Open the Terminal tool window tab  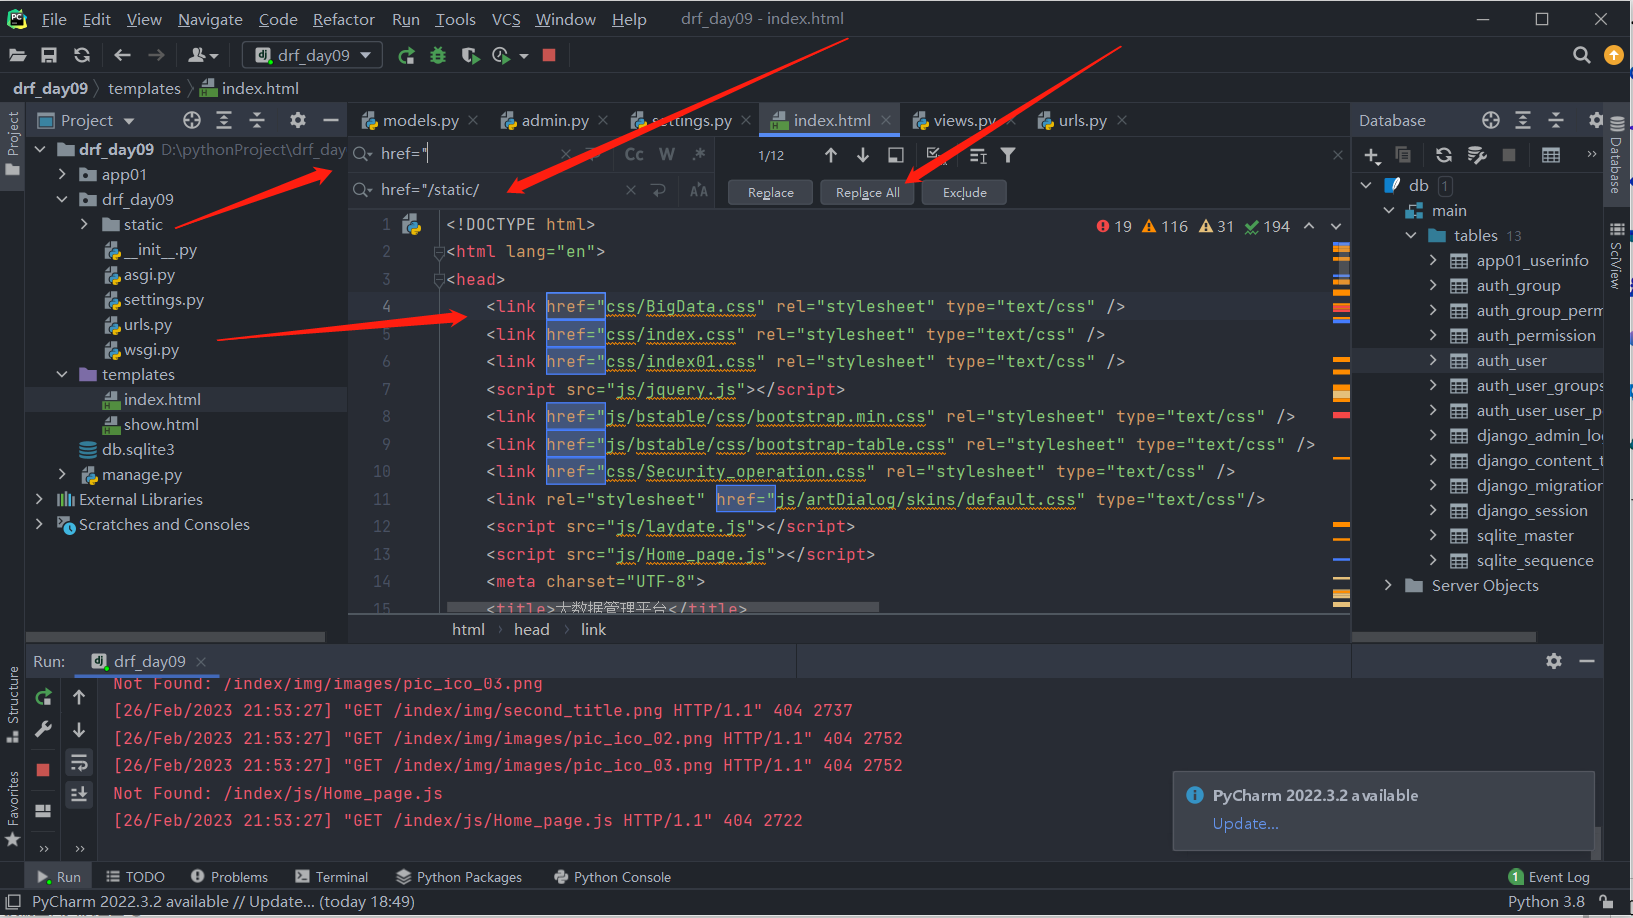point(332,877)
